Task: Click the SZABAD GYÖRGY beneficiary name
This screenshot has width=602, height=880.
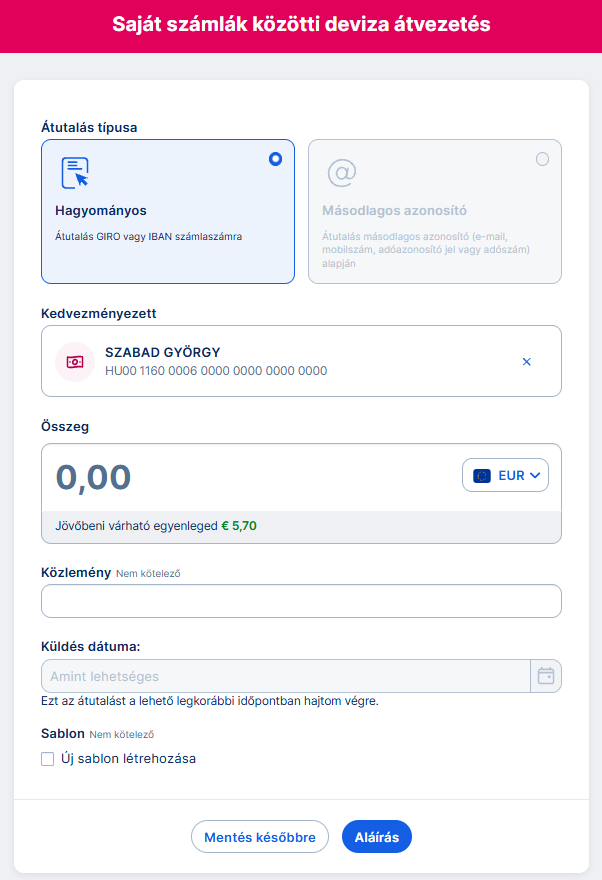Action: click(x=162, y=352)
